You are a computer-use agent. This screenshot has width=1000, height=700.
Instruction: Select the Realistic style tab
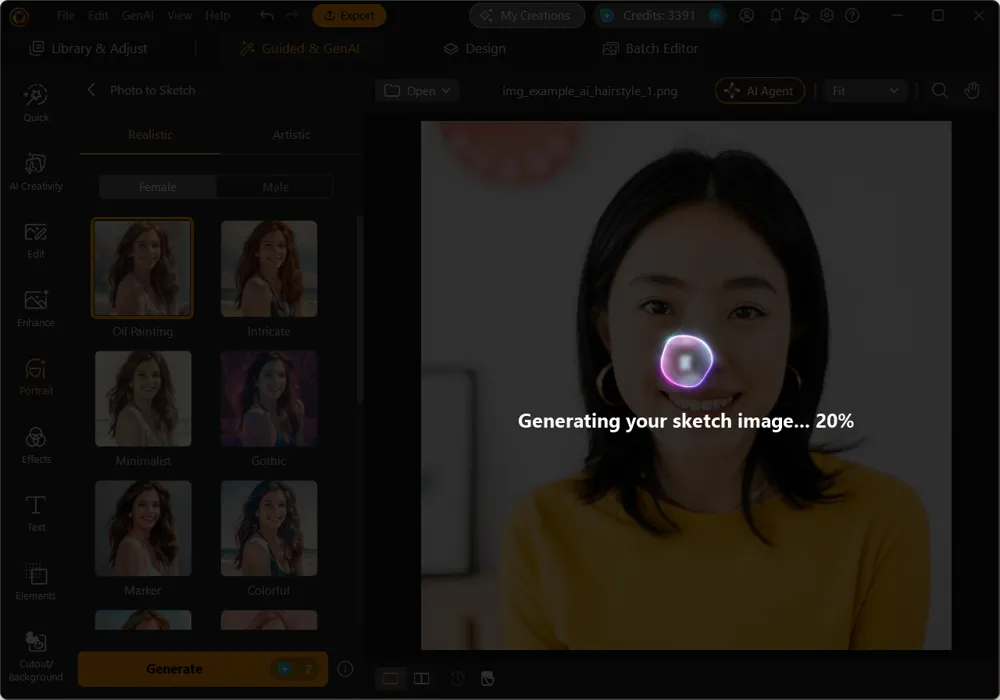[150, 135]
